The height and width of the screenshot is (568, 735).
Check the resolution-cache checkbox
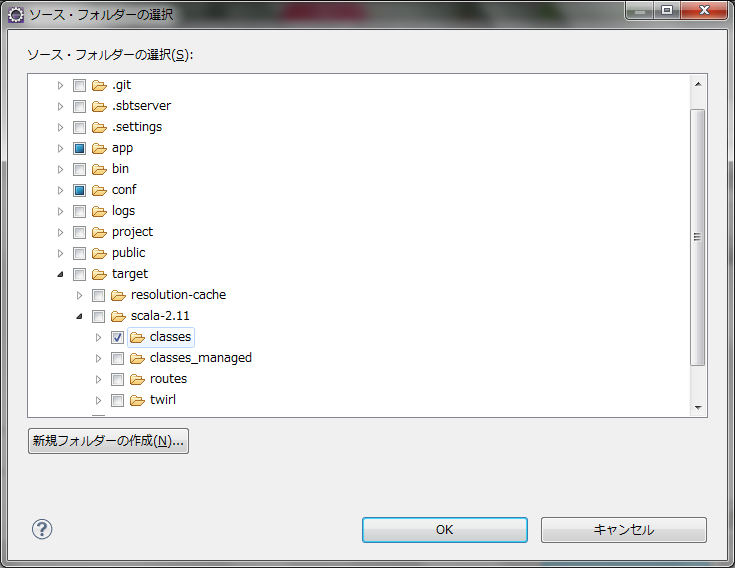coord(98,295)
